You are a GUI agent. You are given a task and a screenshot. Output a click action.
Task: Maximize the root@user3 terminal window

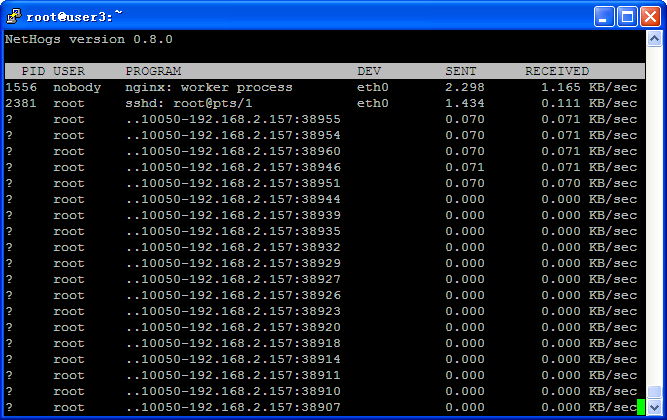pyautogui.click(x=627, y=17)
